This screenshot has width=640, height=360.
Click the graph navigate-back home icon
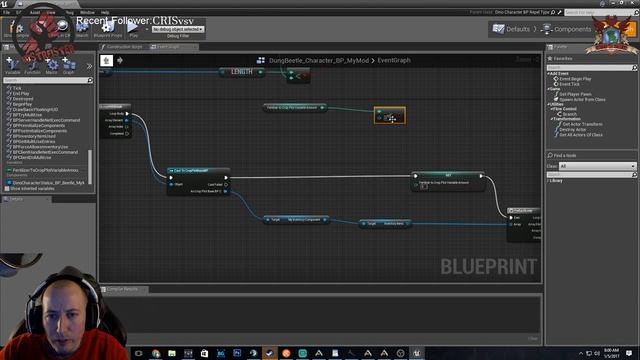[107, 60]
